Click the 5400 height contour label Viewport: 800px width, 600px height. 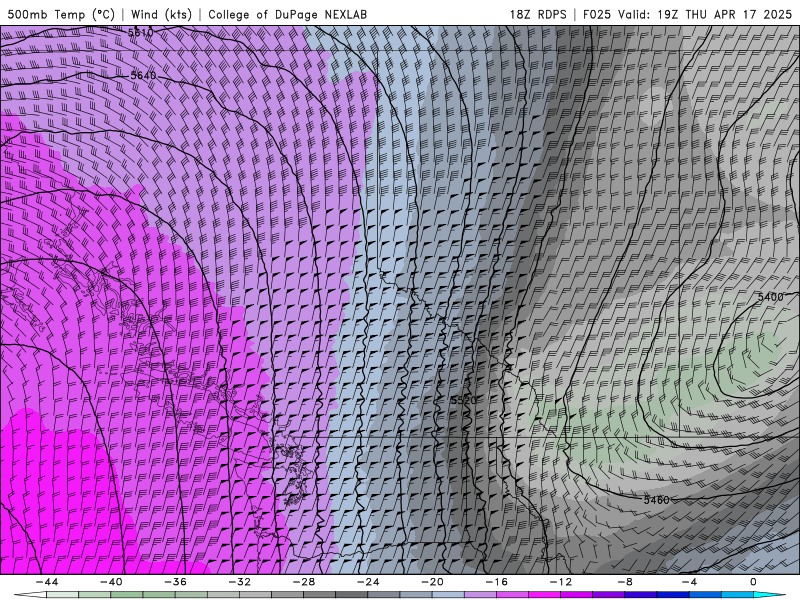pos(770,297)
